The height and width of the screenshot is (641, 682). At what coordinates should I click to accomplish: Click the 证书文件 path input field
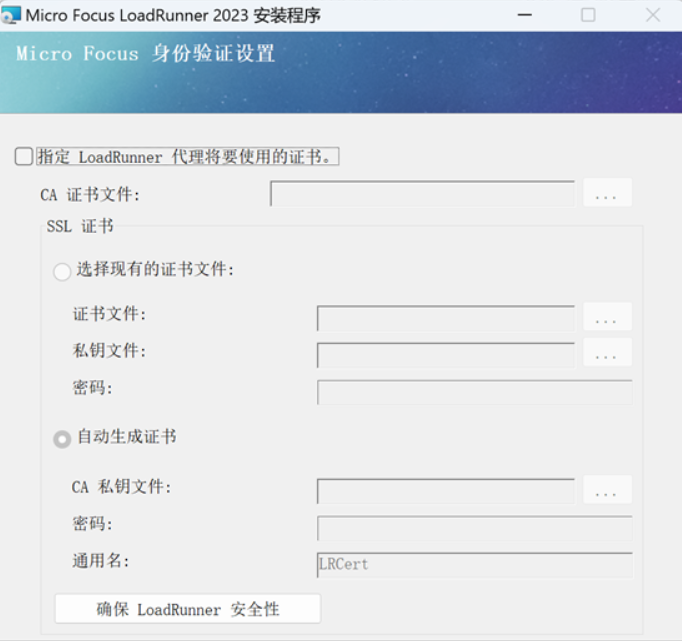coord(446,318)
